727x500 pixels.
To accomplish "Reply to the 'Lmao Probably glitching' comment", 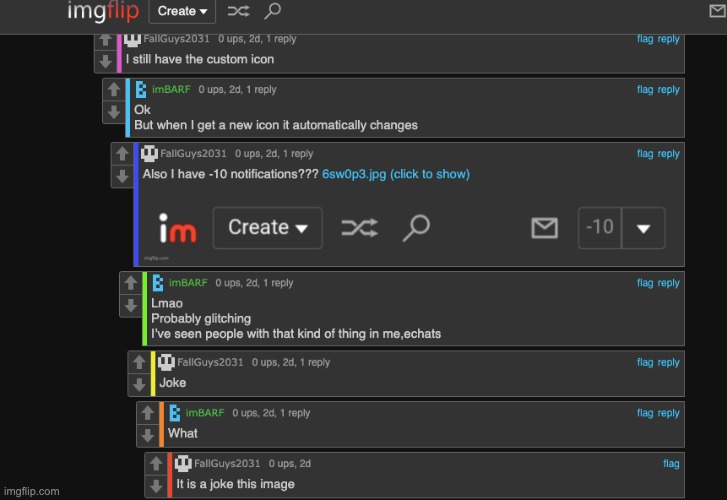I will coord(668,283).
